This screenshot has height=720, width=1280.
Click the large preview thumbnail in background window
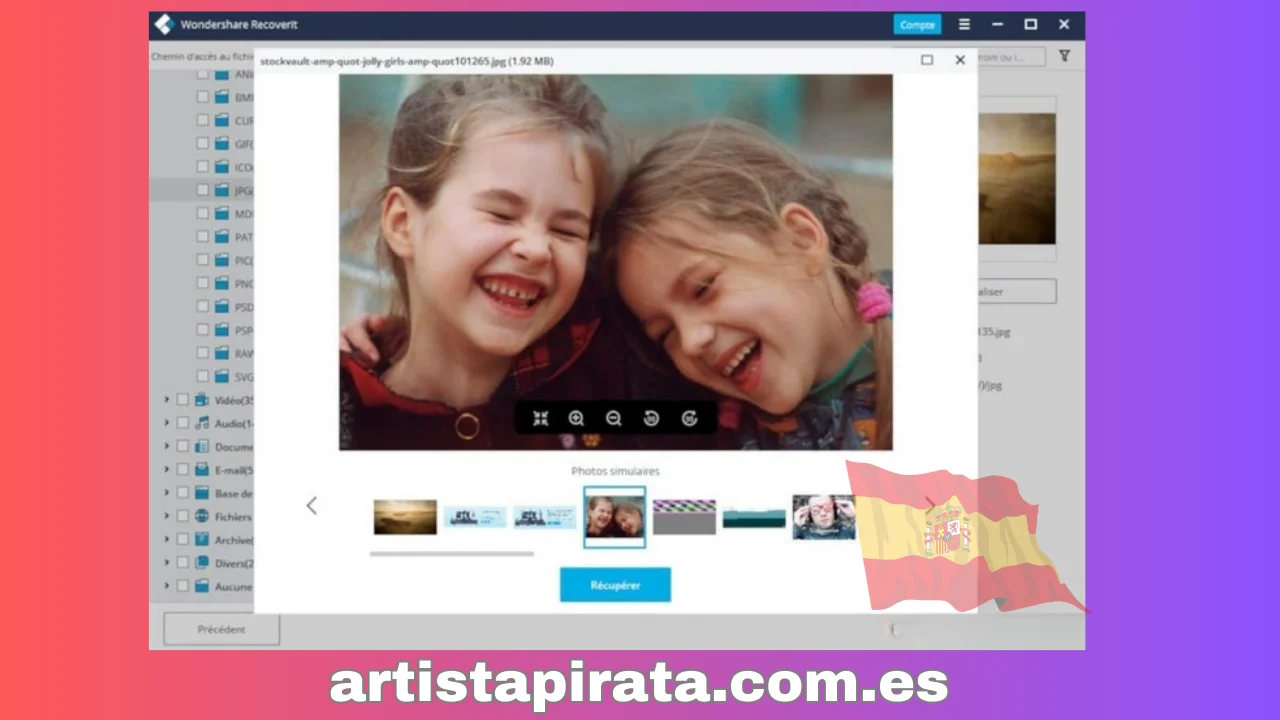pos(1016,178)
